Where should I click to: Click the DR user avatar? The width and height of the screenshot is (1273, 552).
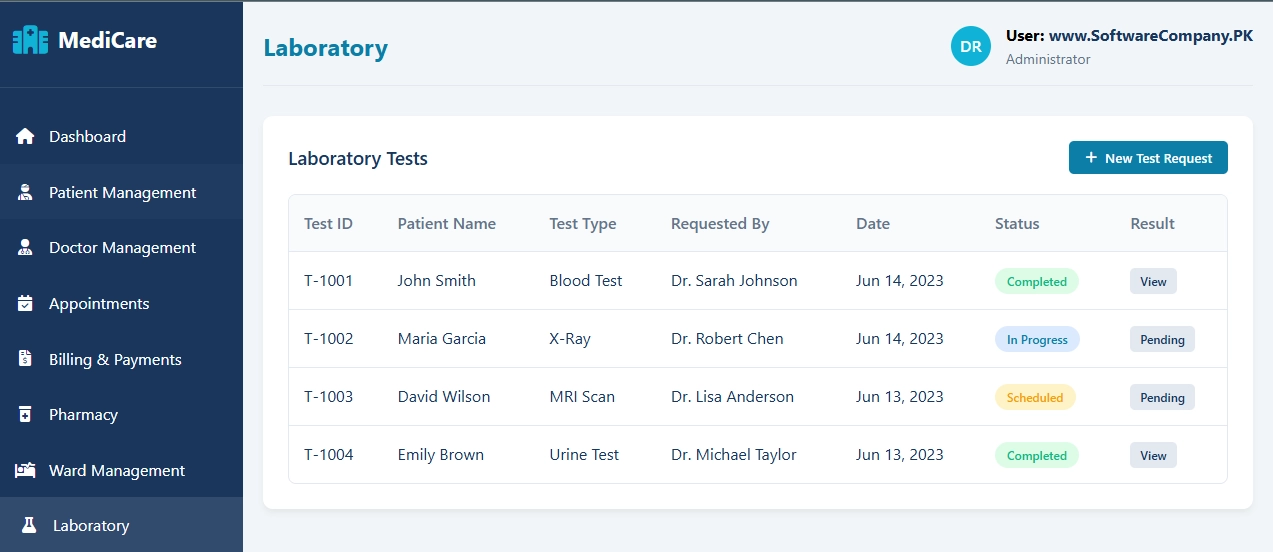[x=970, y=47]
